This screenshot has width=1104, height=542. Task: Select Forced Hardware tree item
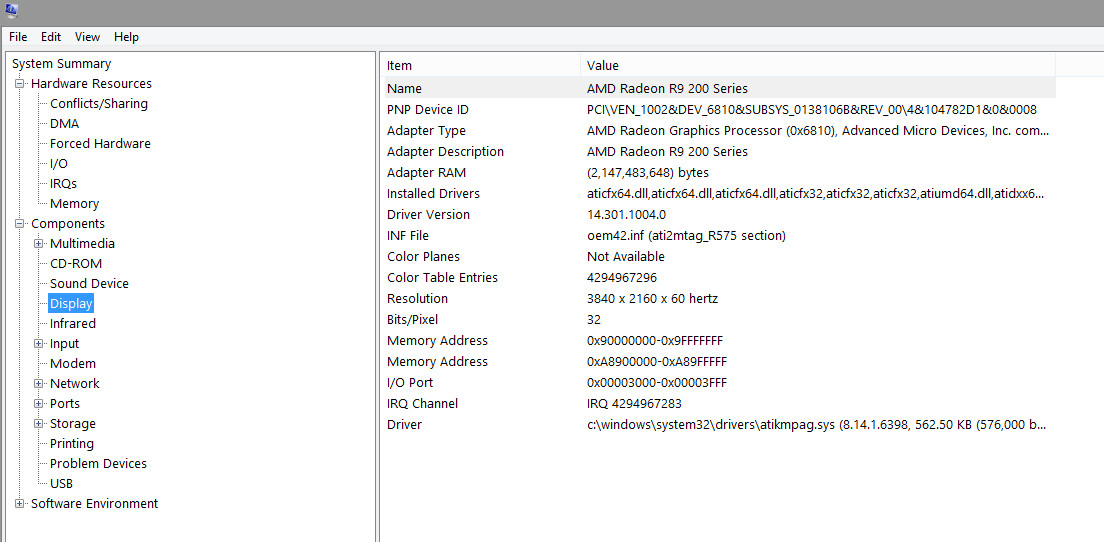point(100,144)
